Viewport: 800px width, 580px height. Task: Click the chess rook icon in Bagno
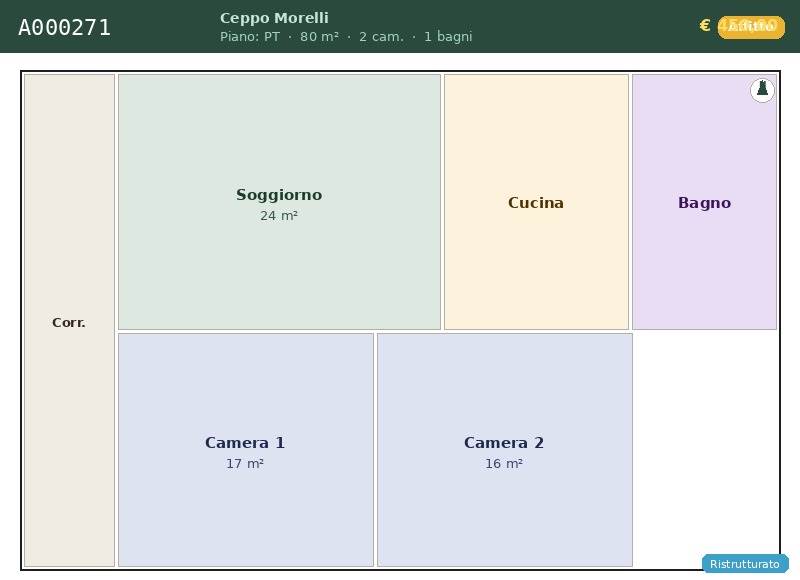[762, 90]
